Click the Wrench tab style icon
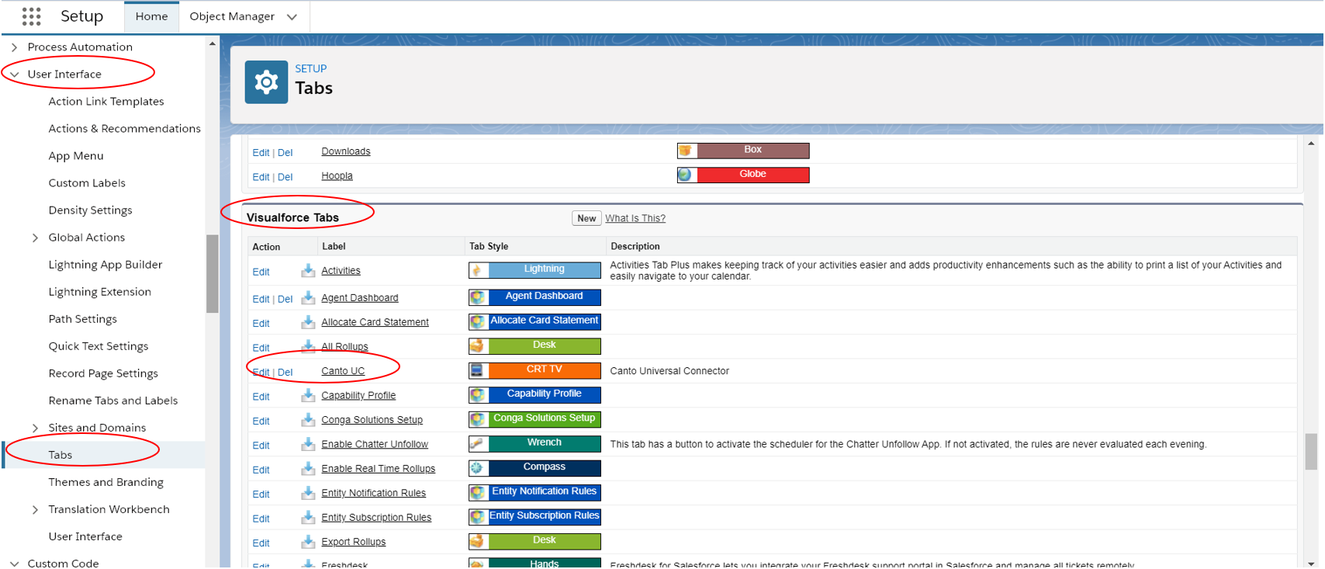 (478, 443)
